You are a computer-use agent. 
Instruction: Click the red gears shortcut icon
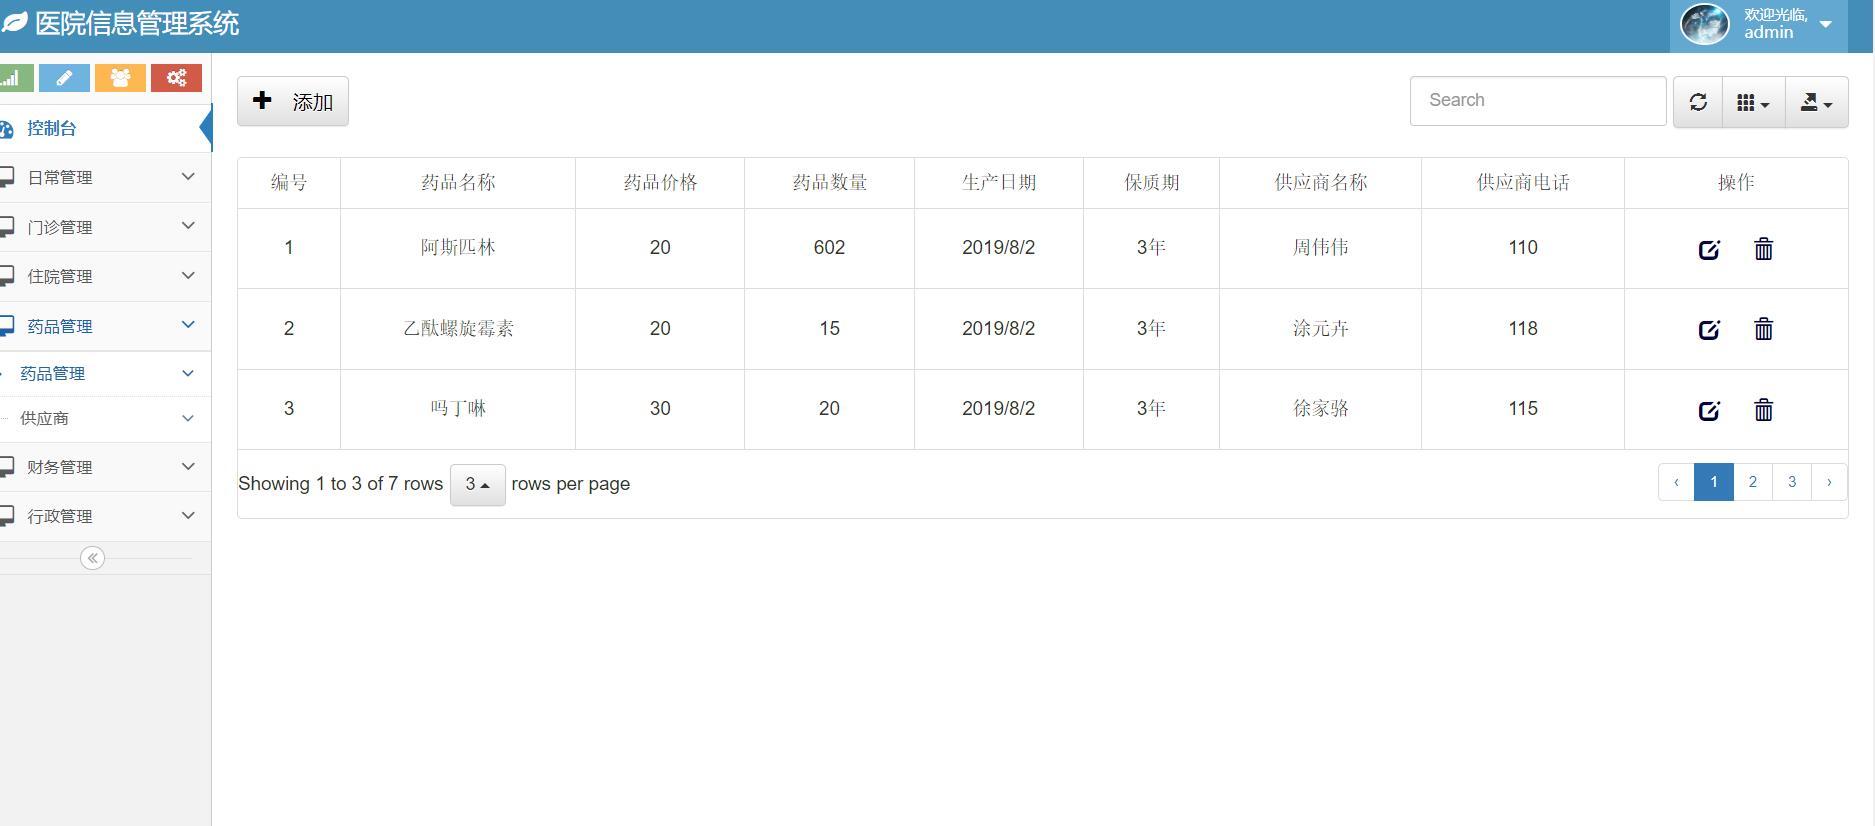(176, 78)
